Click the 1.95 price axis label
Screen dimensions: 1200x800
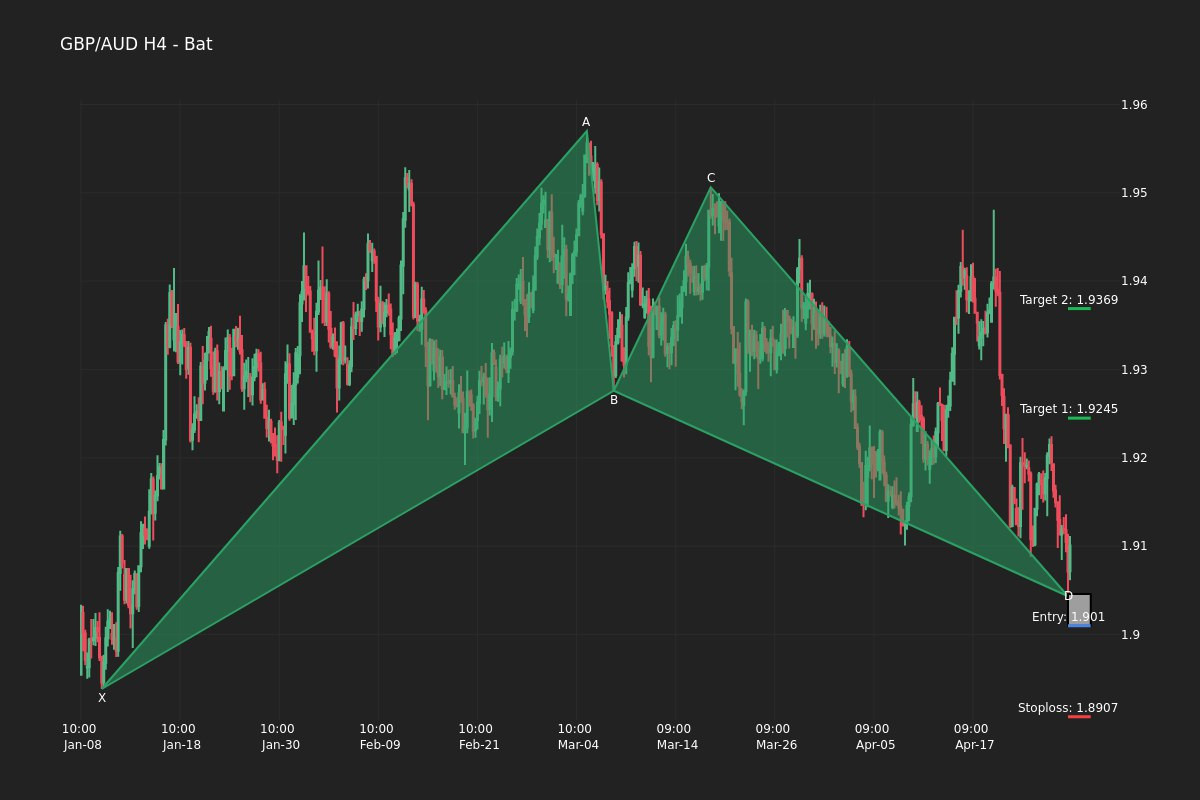1134,193
